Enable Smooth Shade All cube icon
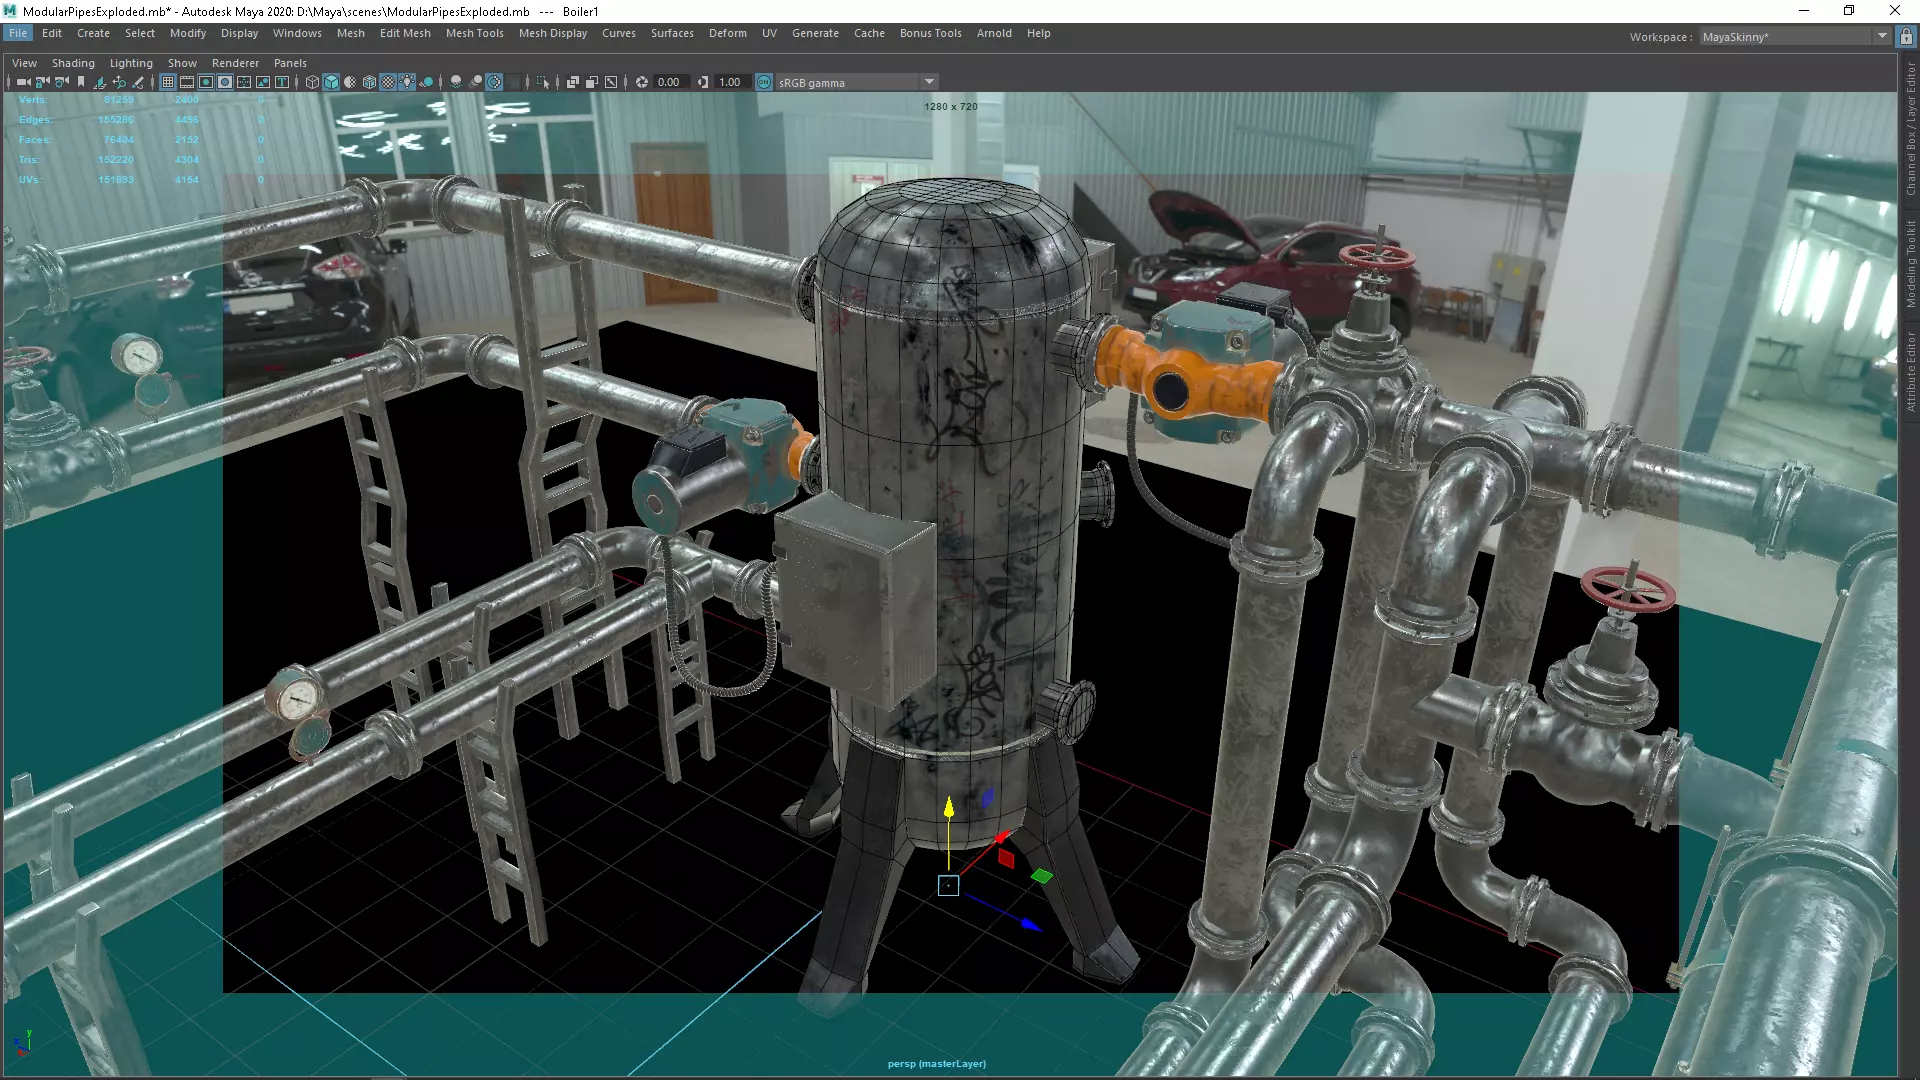Image resolution: width=1920 pixels, height=1080 pixels. (x=331, y=82)
